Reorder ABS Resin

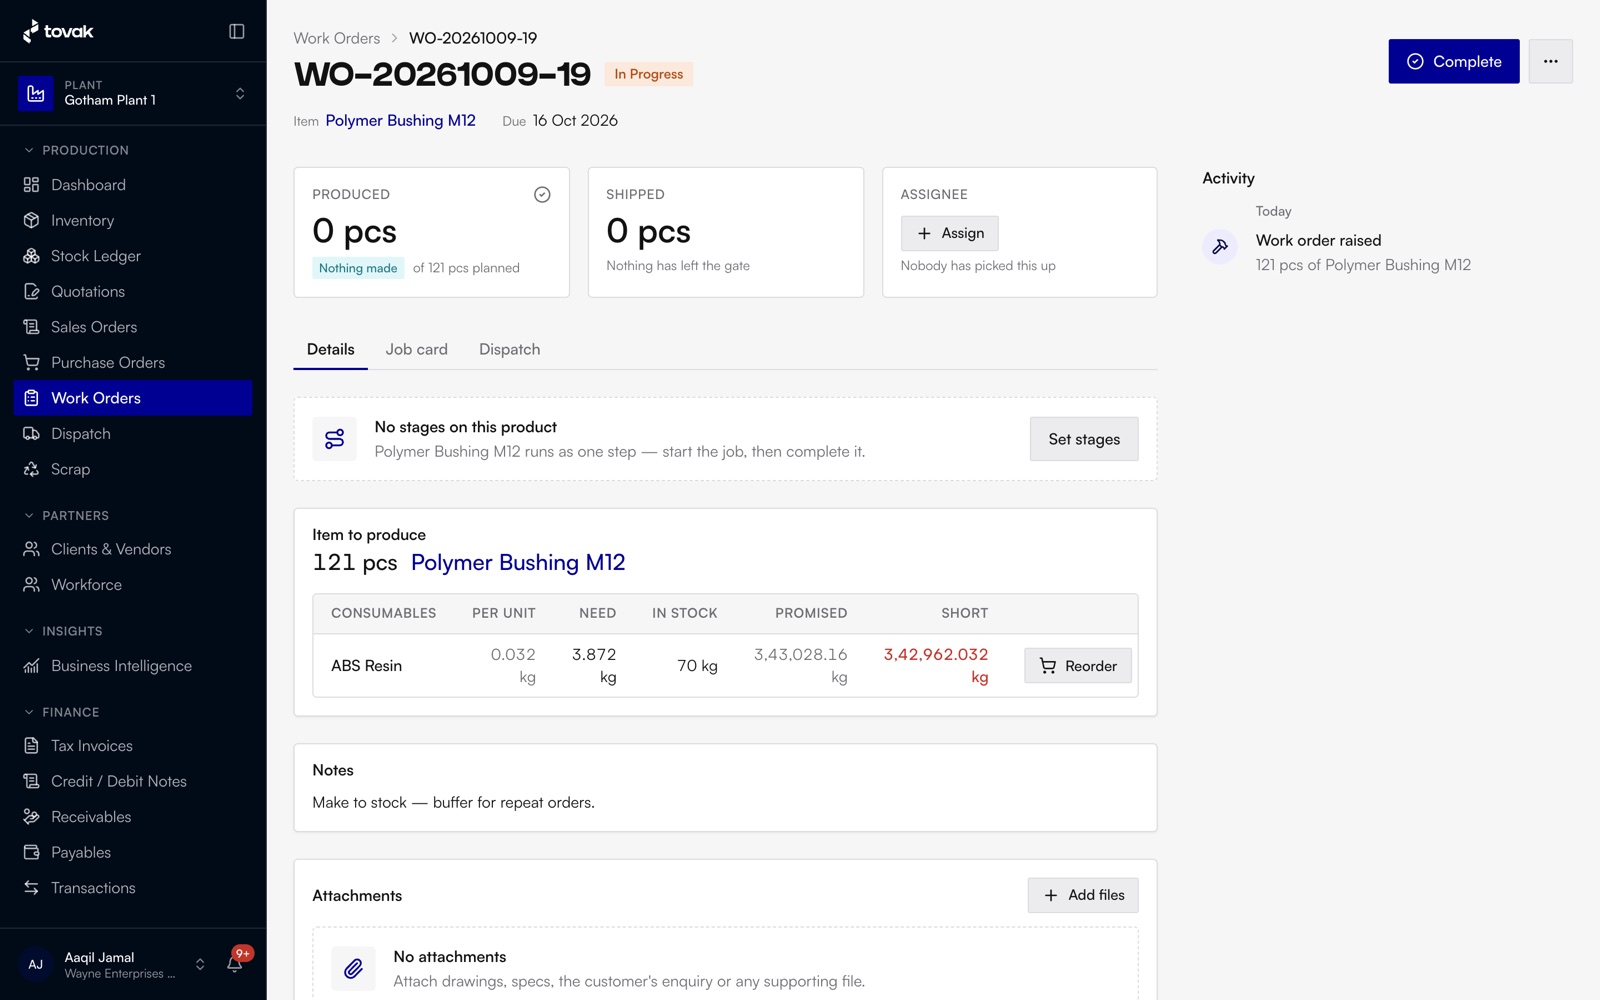(1078, 666)
